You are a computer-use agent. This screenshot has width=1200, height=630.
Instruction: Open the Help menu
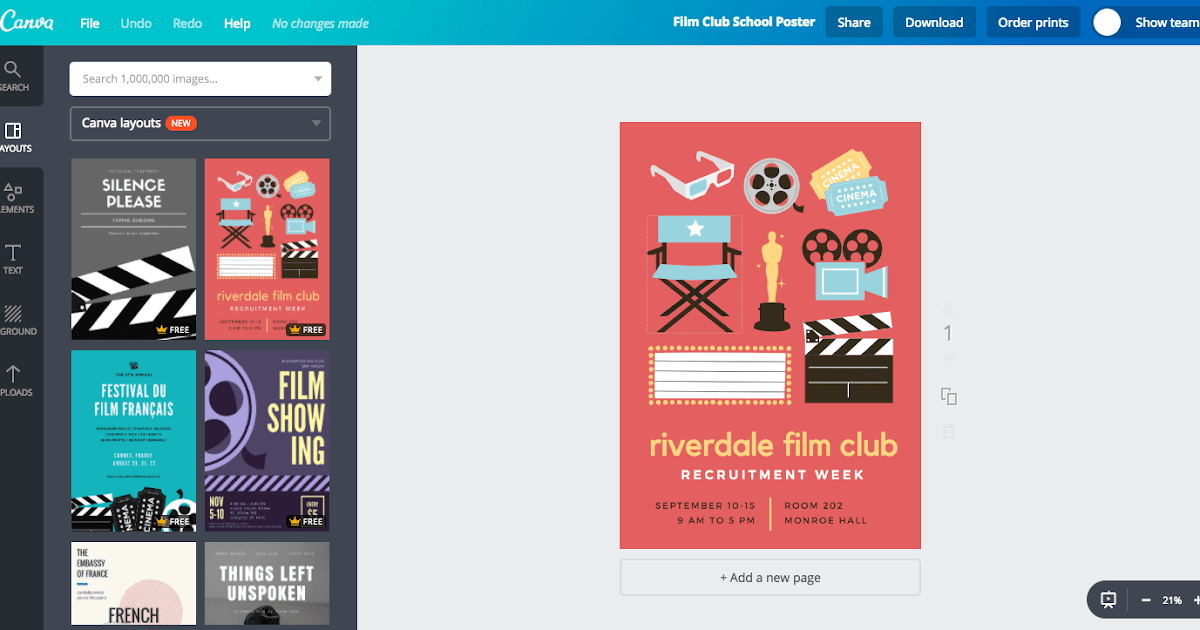pos(237,23)
